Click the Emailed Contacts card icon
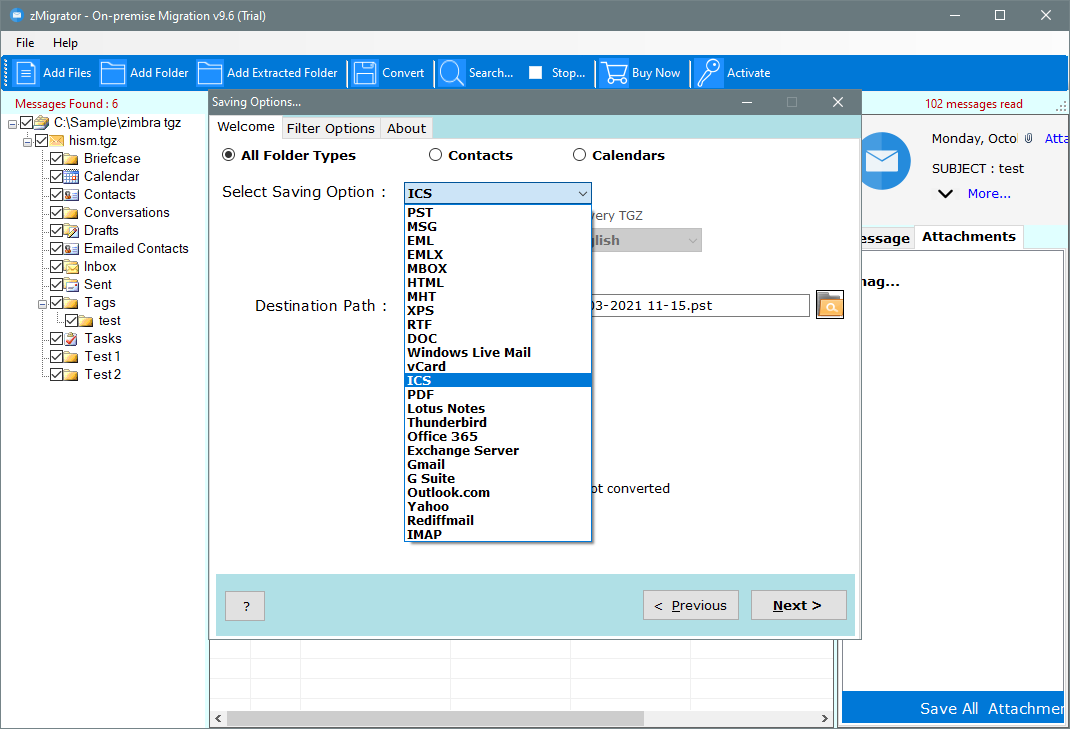1070x729 pixels. click(71, 248)
